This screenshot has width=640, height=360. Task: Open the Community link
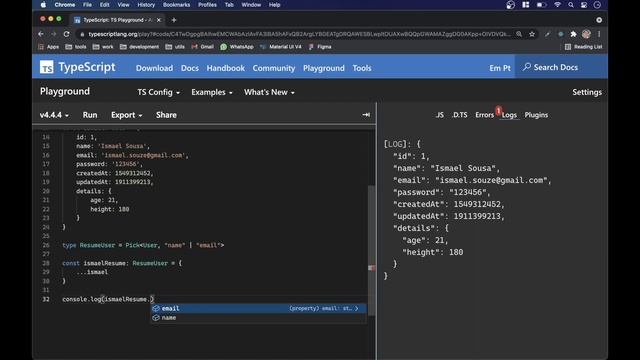pos(274,68)
